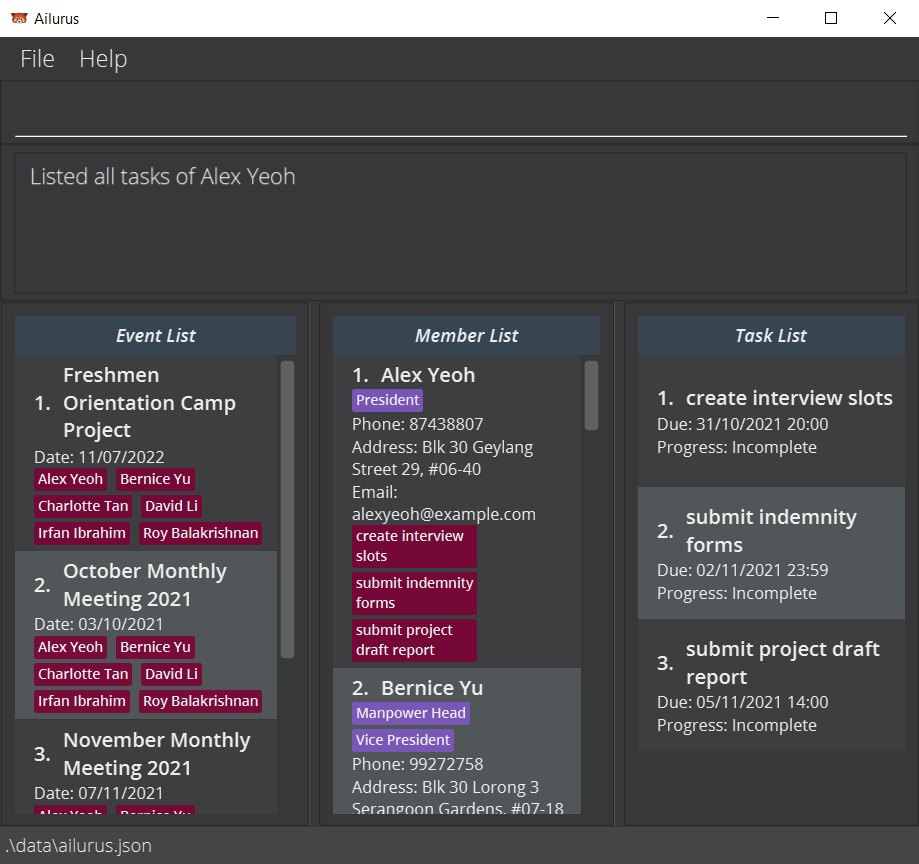Open the Help menu
919x864 pixels.
(103, 59)
